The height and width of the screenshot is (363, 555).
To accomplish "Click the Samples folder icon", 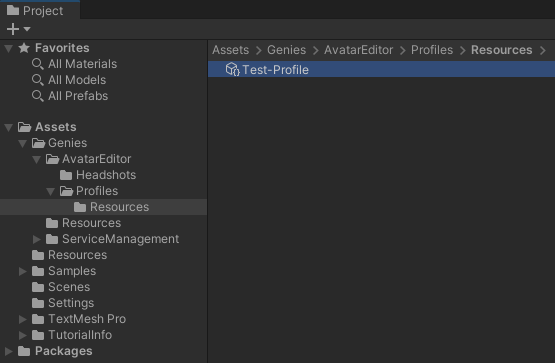I will tap(38, 271).
